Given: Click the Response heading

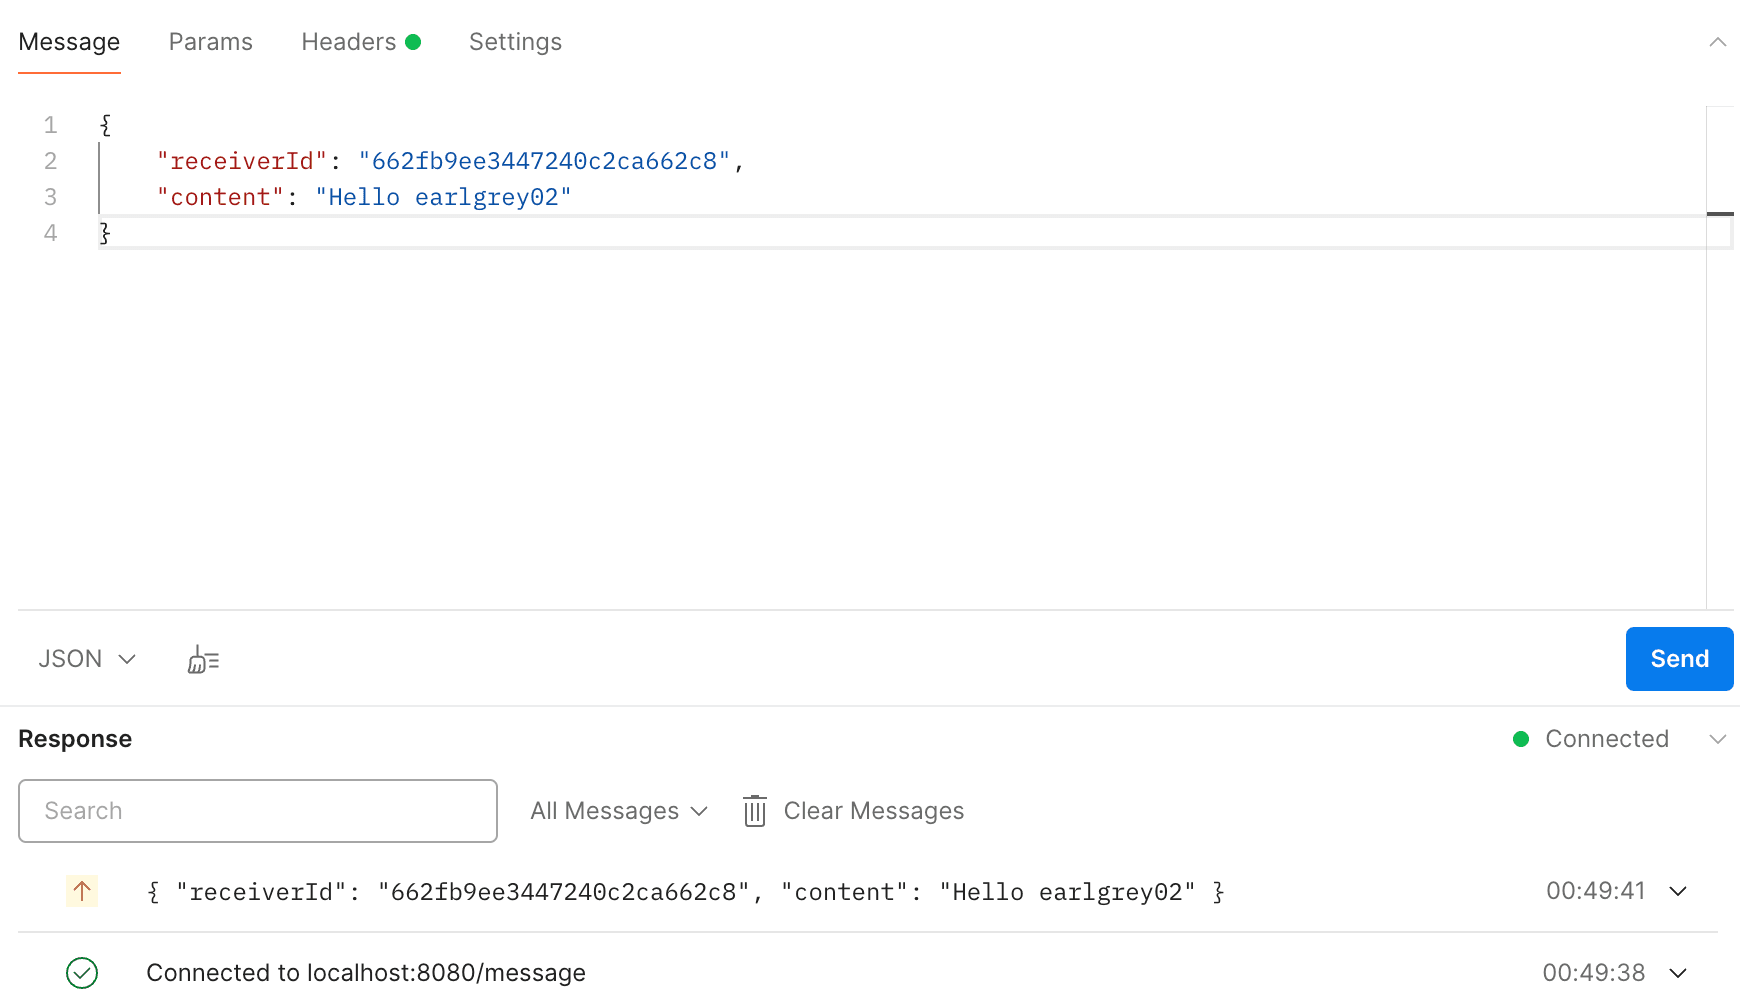Looking at the screenshot, I should pyautogui.click(x=75, y=739).
